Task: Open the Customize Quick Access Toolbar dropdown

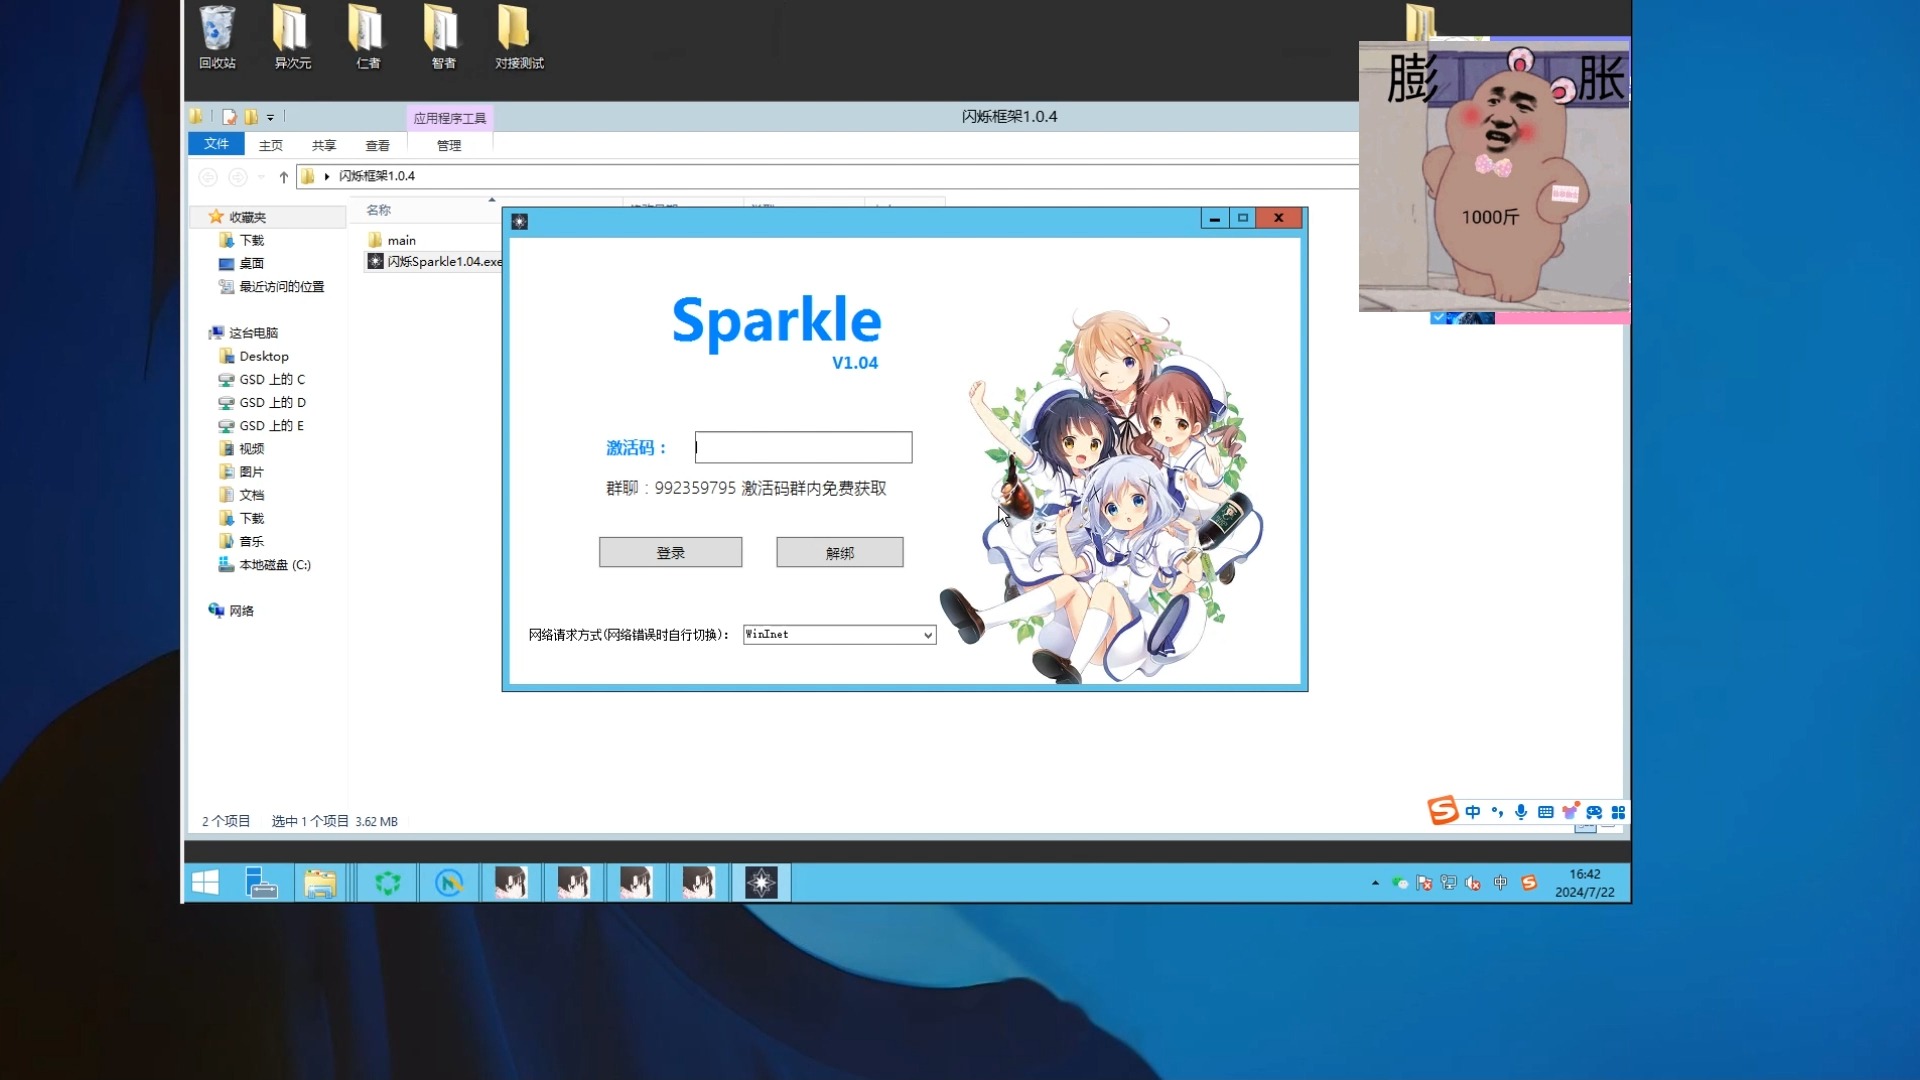Action: (270, 118)
